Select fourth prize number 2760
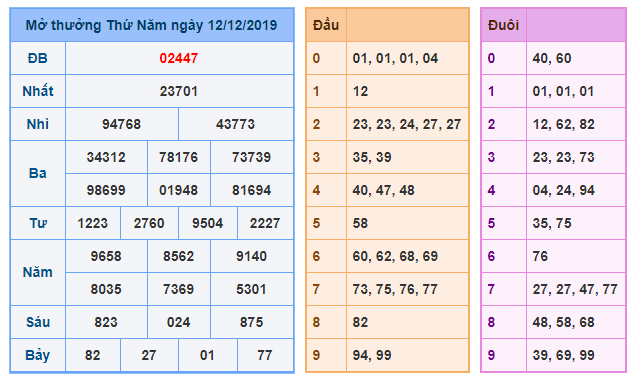The image size is (637, 381). tap(149, 223)
